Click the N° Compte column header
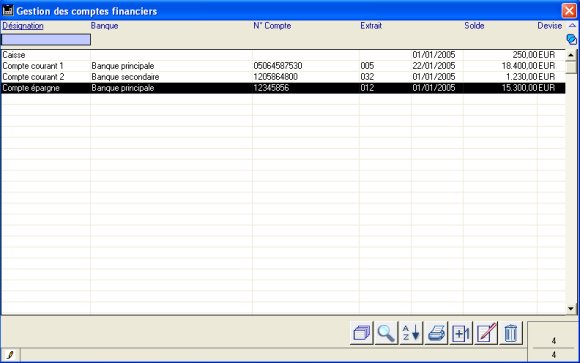The height and width of the screenshot is (363, 580). click(x=272, y=26)
